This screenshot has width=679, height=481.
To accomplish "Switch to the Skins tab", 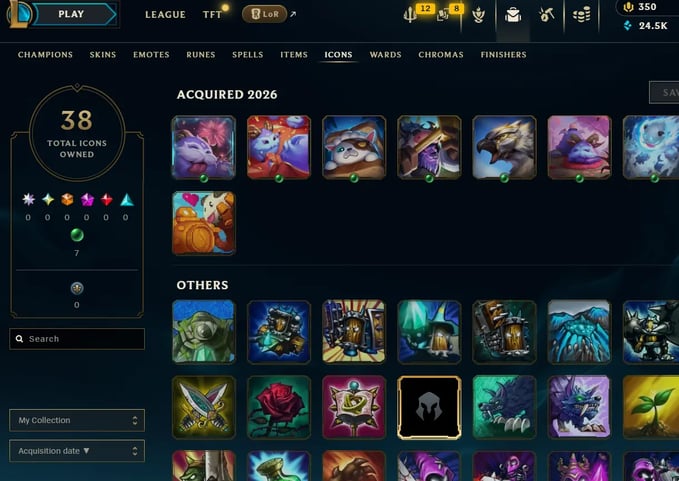I will 103,55.
